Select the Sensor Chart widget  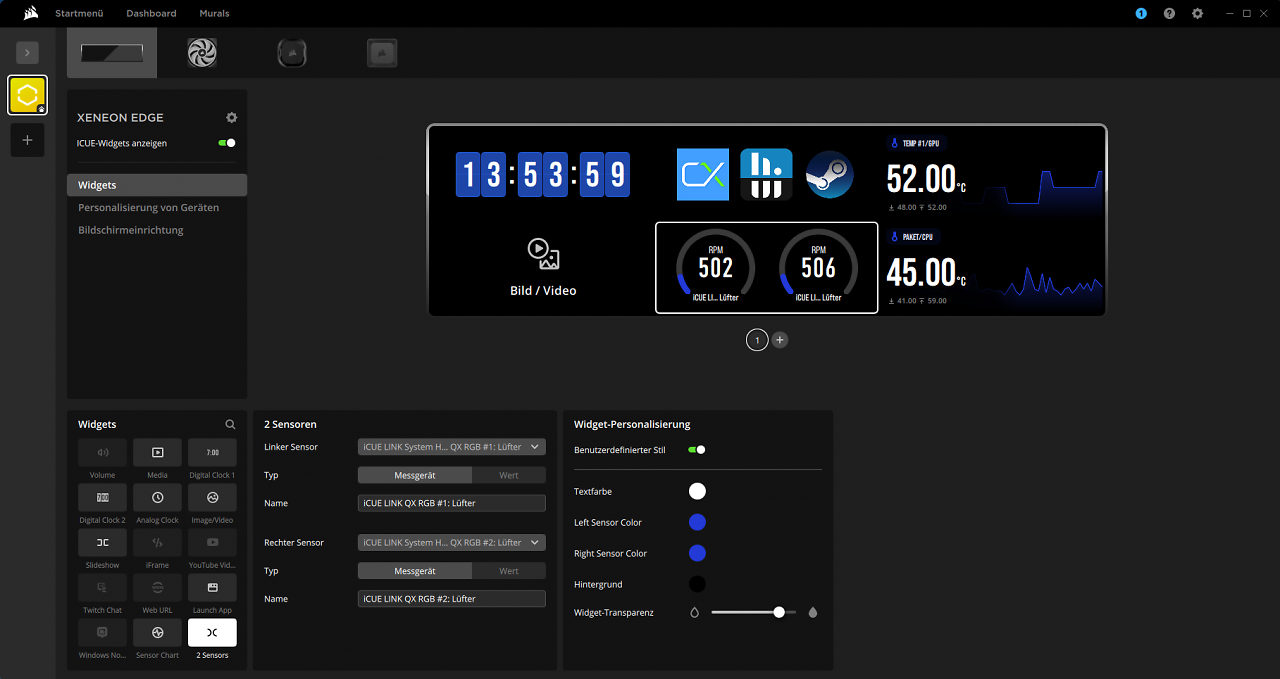[x=157, y=632]
